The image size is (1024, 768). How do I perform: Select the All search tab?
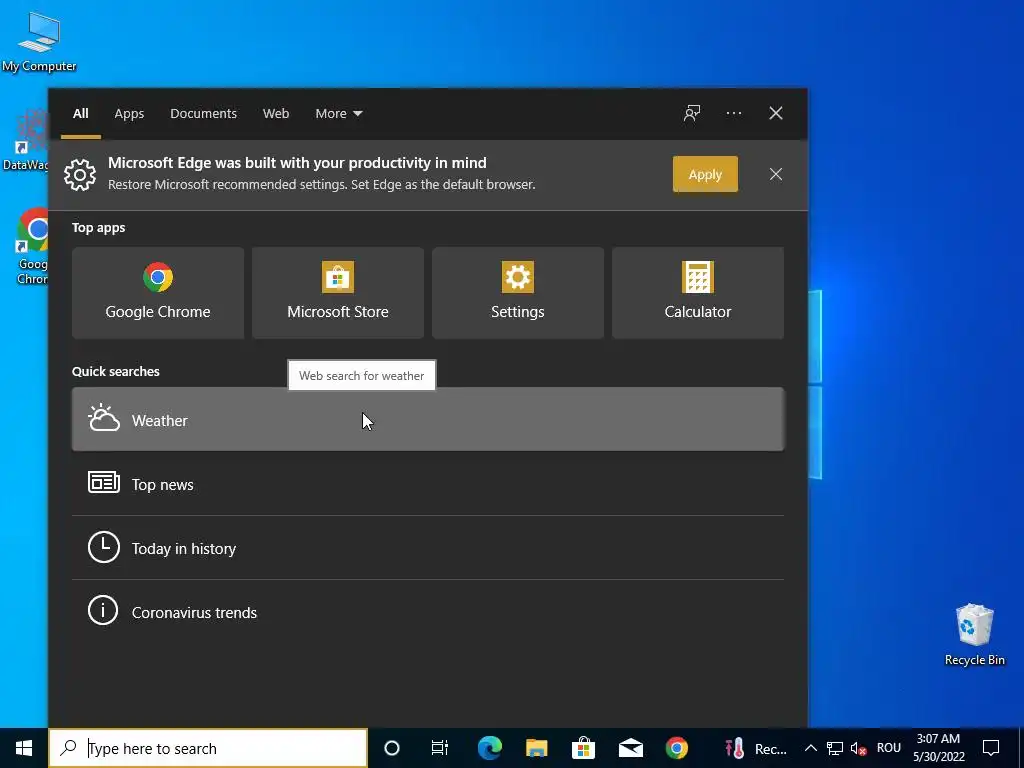coord(81,114)
